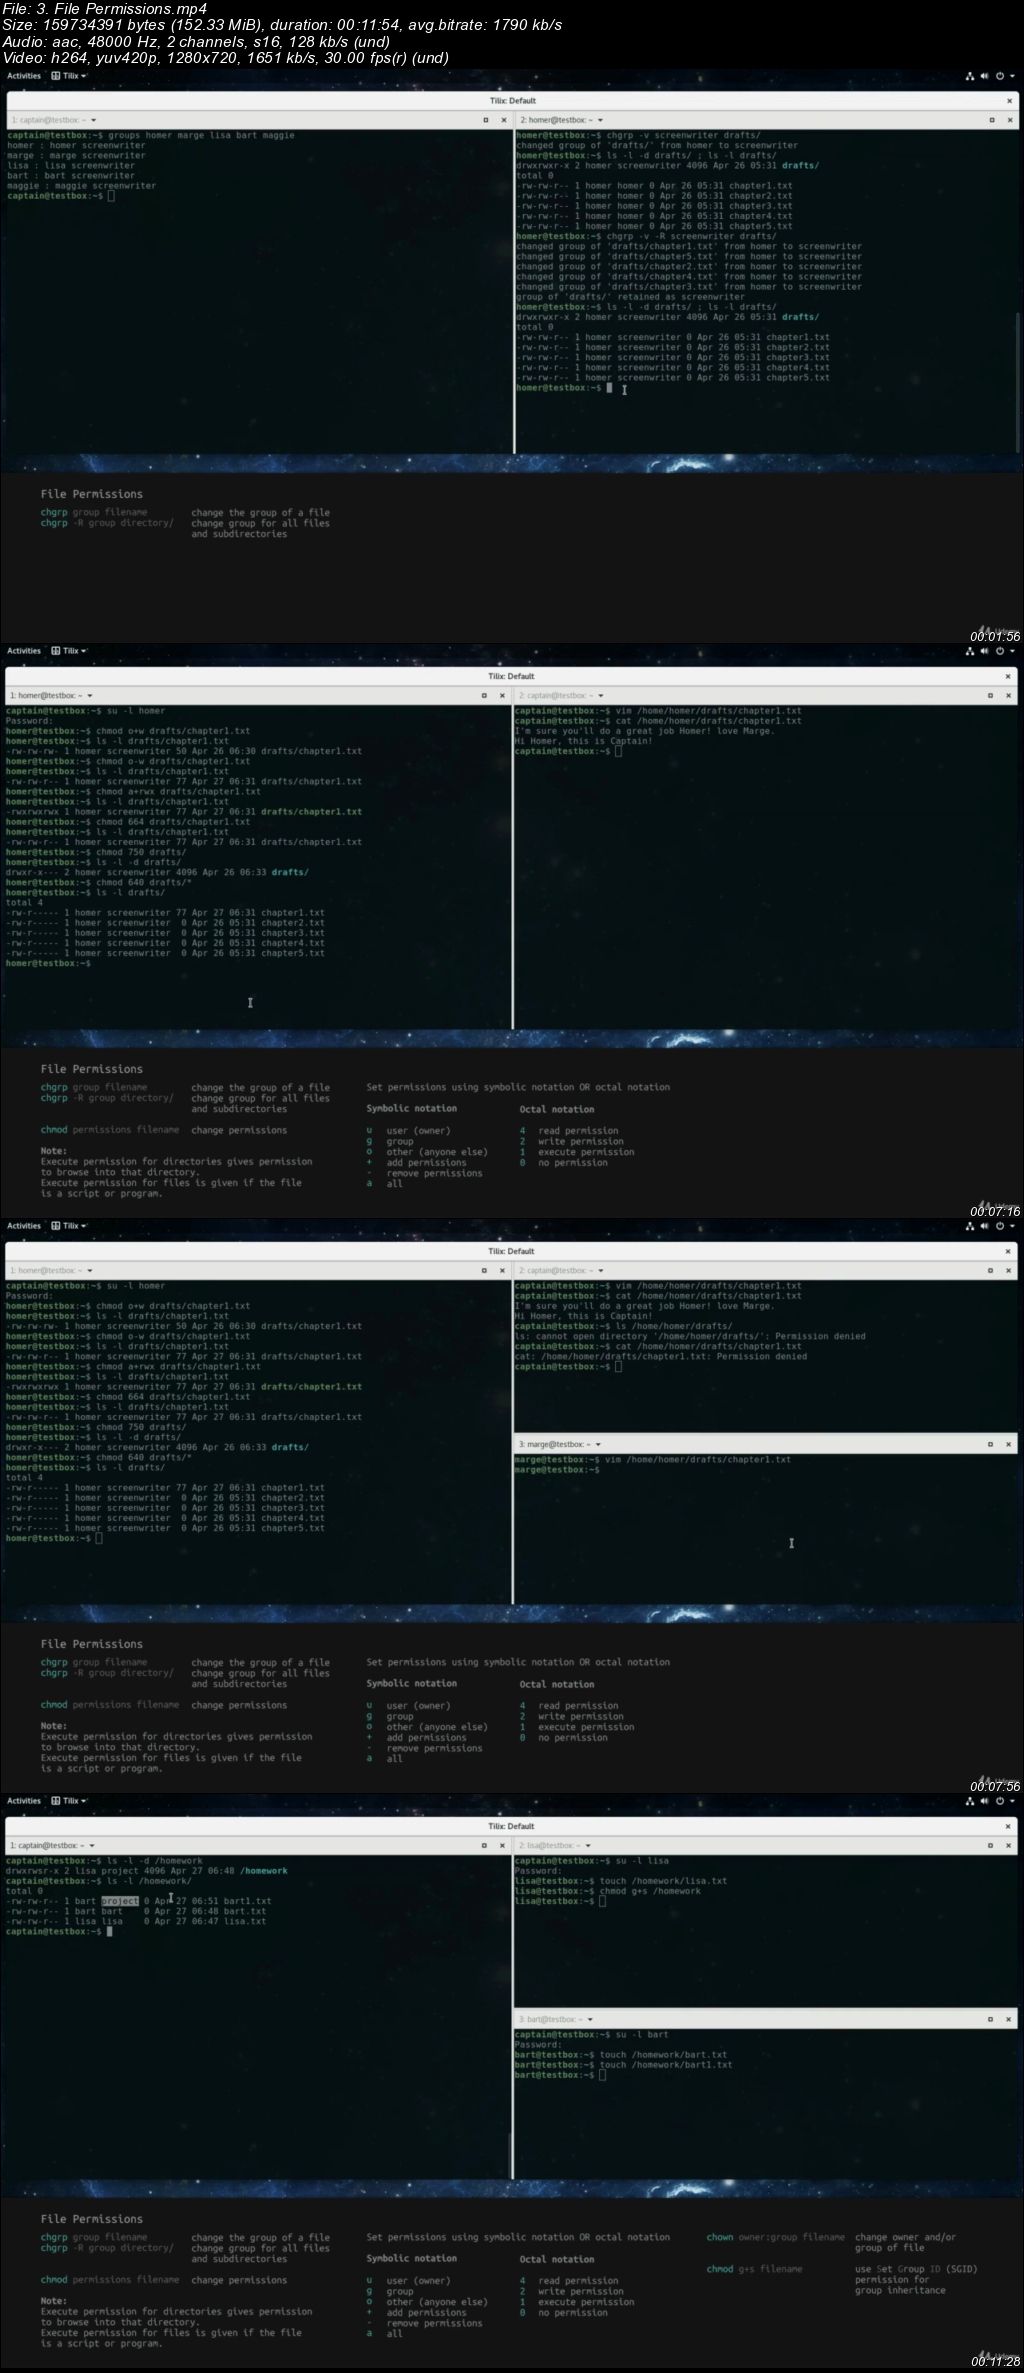The width and height of the screenshot is (1024, 2373).
Task: Click the 'ls: cannot open directory' error line
Action: [690, 1336]
